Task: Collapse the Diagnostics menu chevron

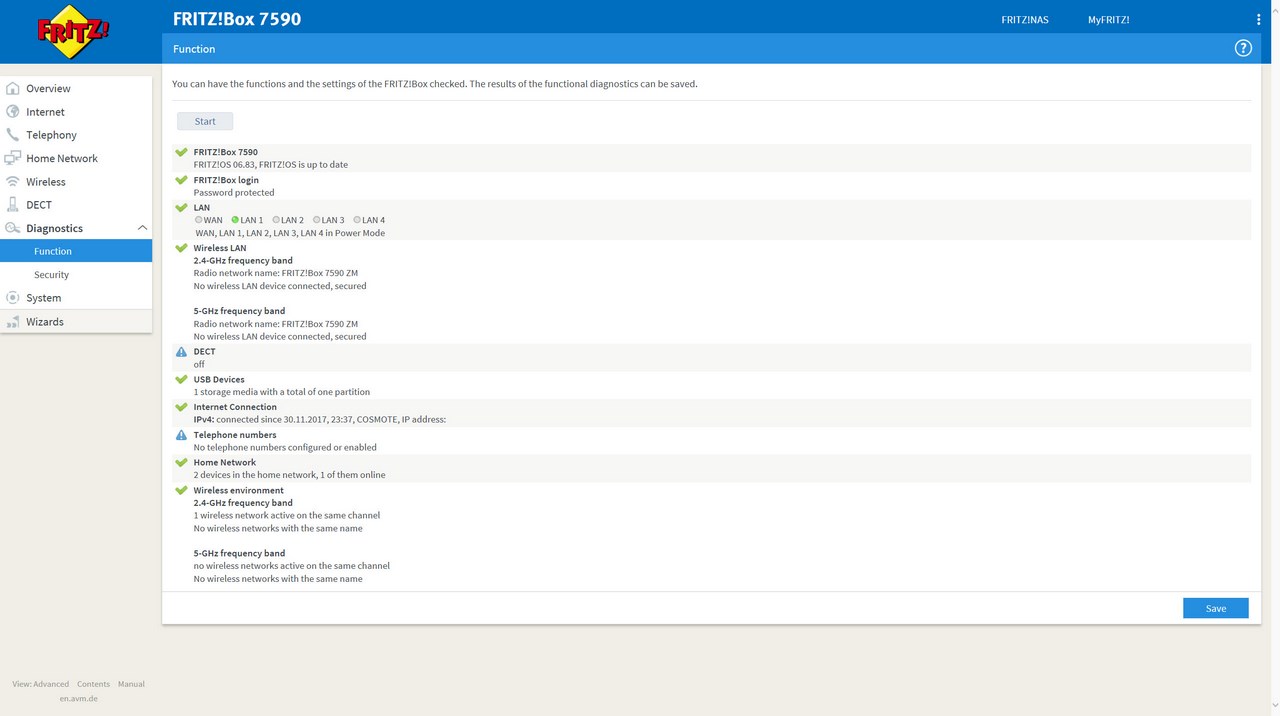Action: (x=142, y=228)
